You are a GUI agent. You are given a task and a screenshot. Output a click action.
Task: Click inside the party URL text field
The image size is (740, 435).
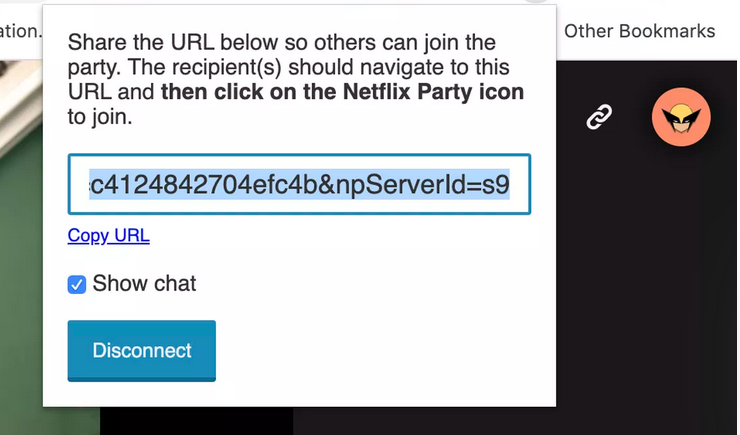tap(299, 184)
